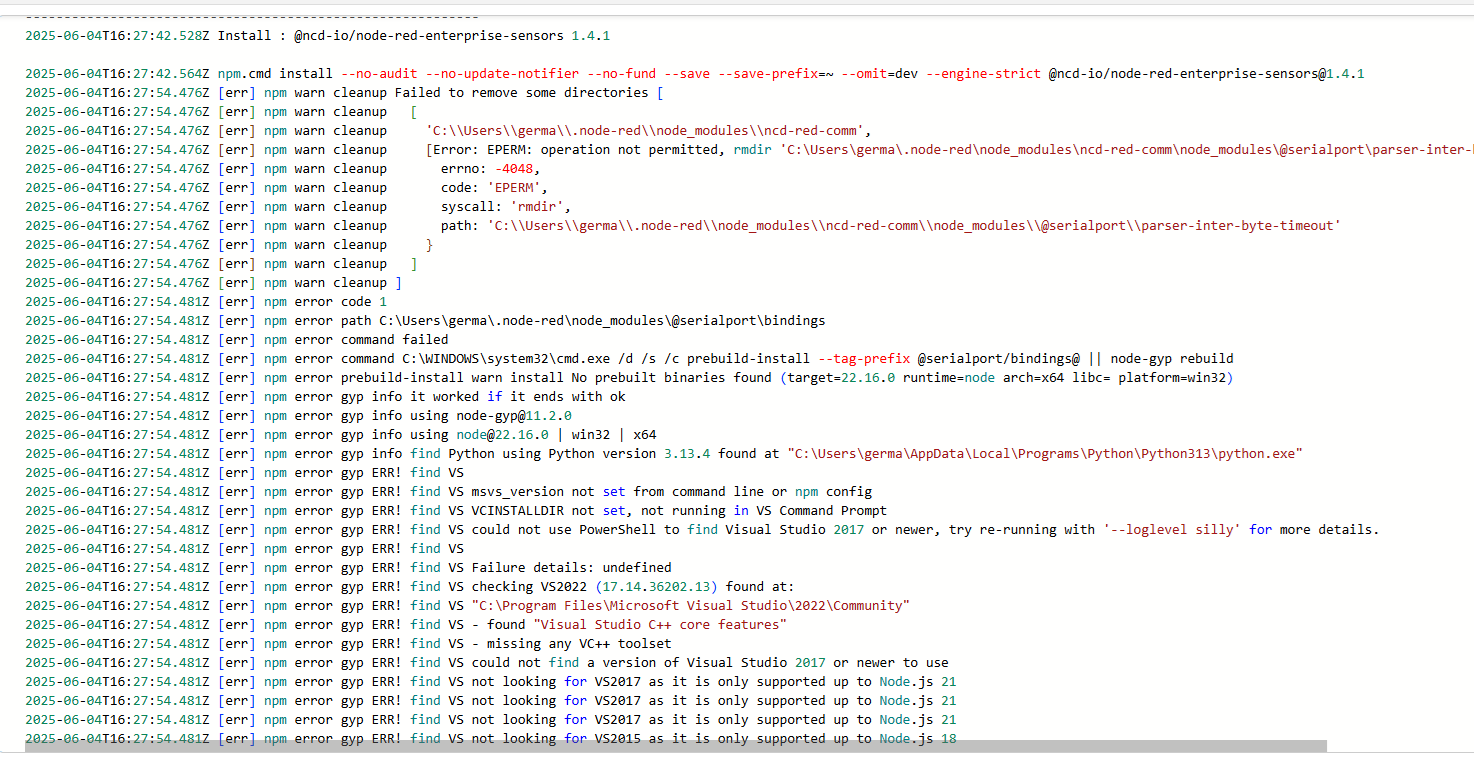
Task: Click the 'npm error path' @serialport\bindings line
Action: pyautogui.click(x=545, y=320)
